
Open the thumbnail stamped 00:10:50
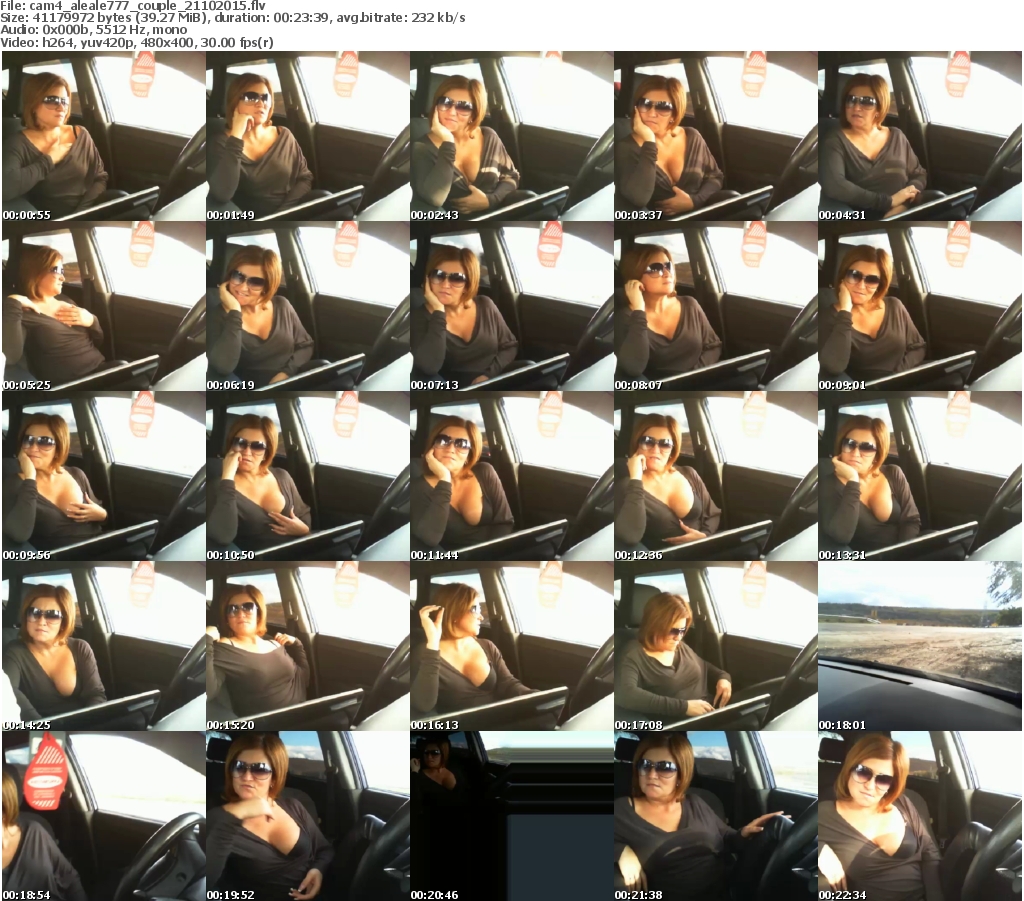click(x=308, y=476)
